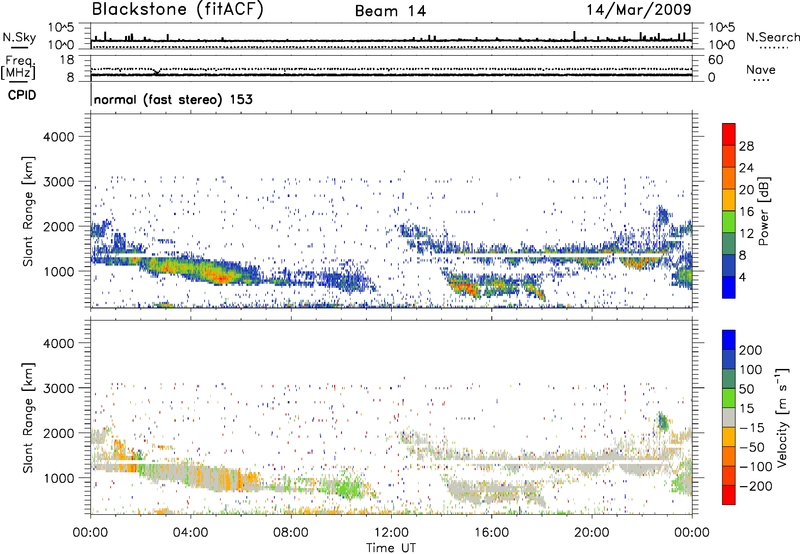Screen dimensions: 800x554
Task: Click the velocity colorbar unit label
Action: point(781,417)
